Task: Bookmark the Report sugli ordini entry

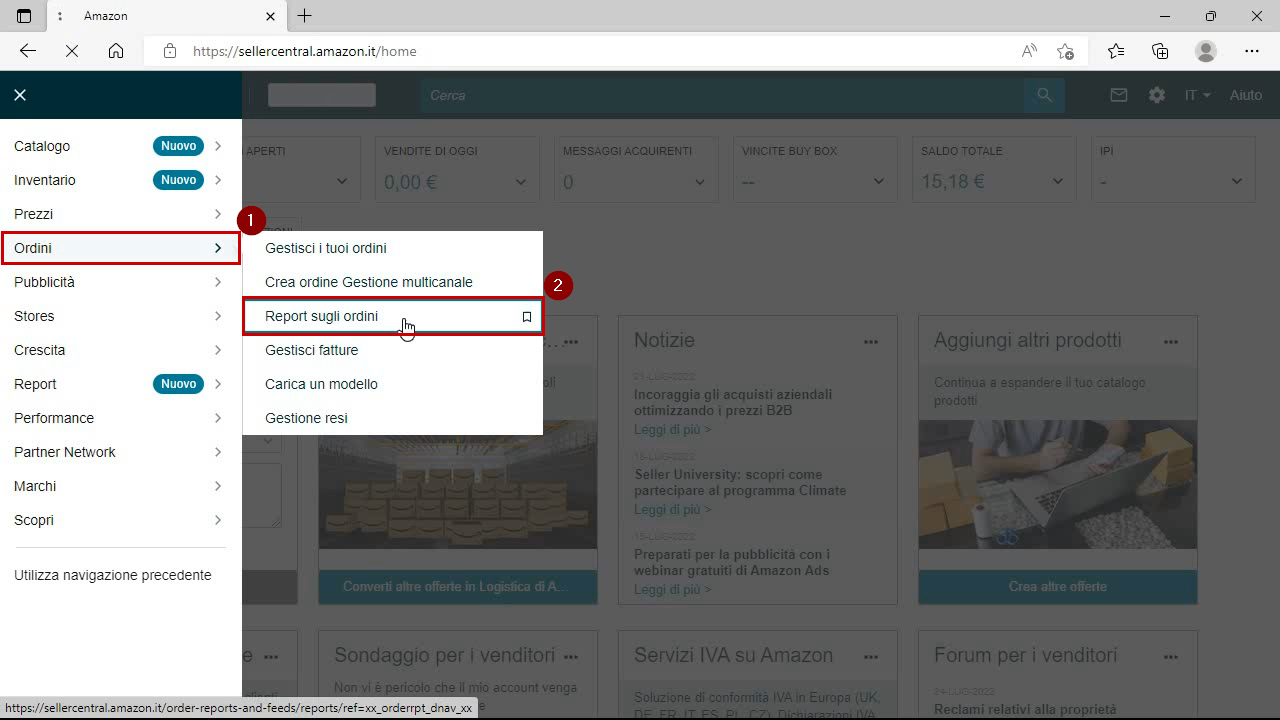Action: (x=527, y=316)
